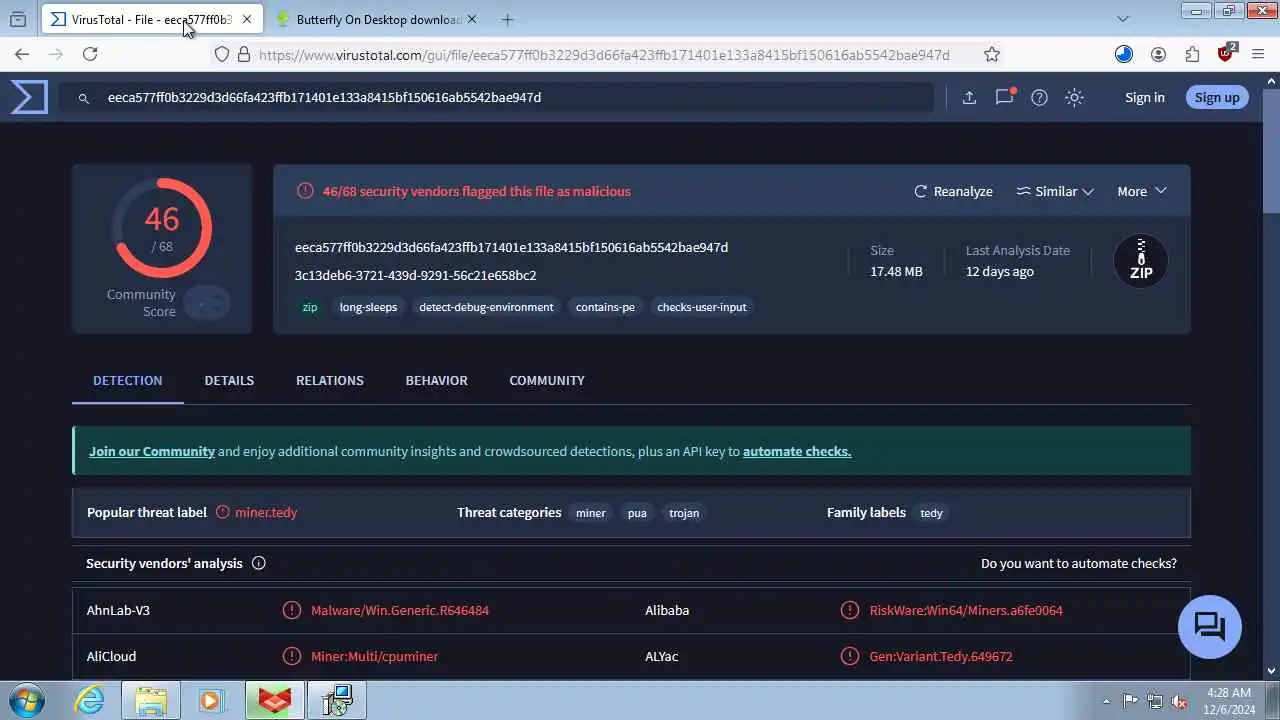Switch to the COMMUNITY tab
The width and height of the screenshot is (1280, 720).
[547, 380]
